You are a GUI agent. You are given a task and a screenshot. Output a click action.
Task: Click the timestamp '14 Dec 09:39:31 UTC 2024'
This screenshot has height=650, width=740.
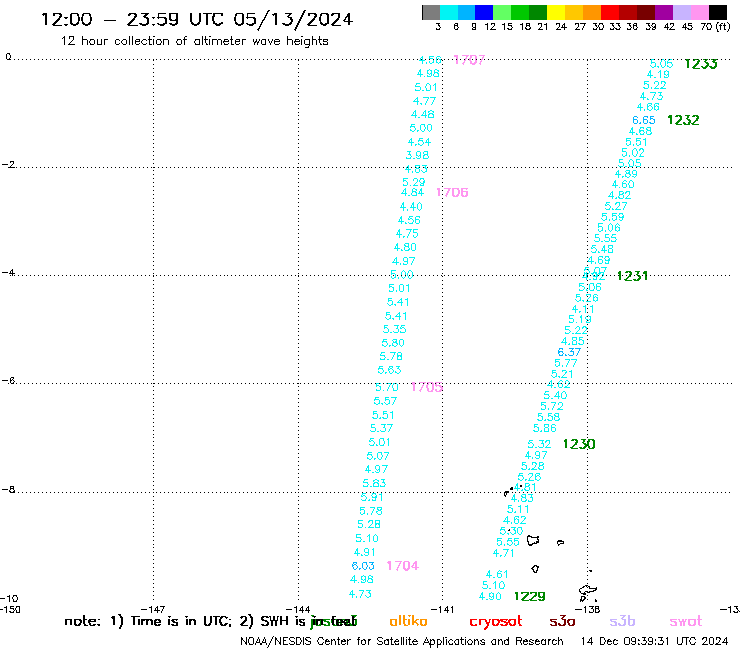[654, 641]
